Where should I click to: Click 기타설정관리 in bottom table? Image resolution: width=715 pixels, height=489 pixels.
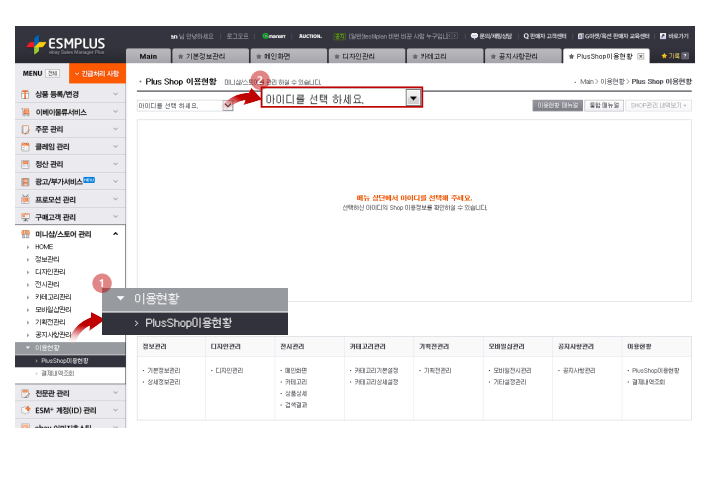[509, 382]
